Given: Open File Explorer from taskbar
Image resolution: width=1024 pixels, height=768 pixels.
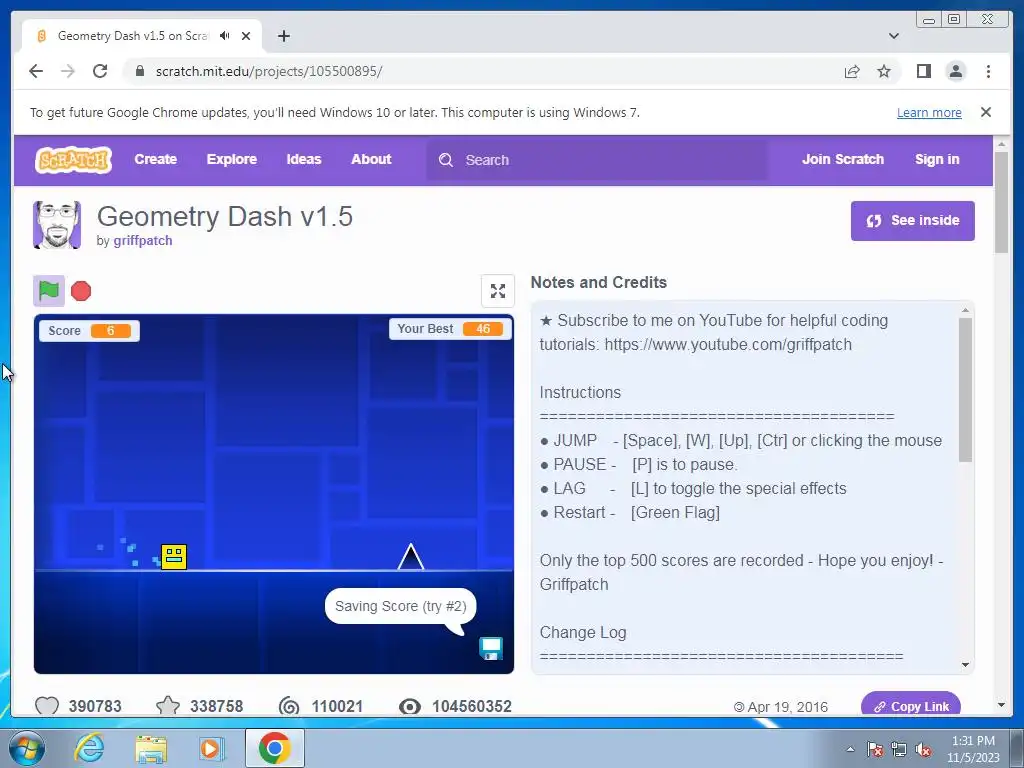Looking at the screenshot, I should coord(151,748).
